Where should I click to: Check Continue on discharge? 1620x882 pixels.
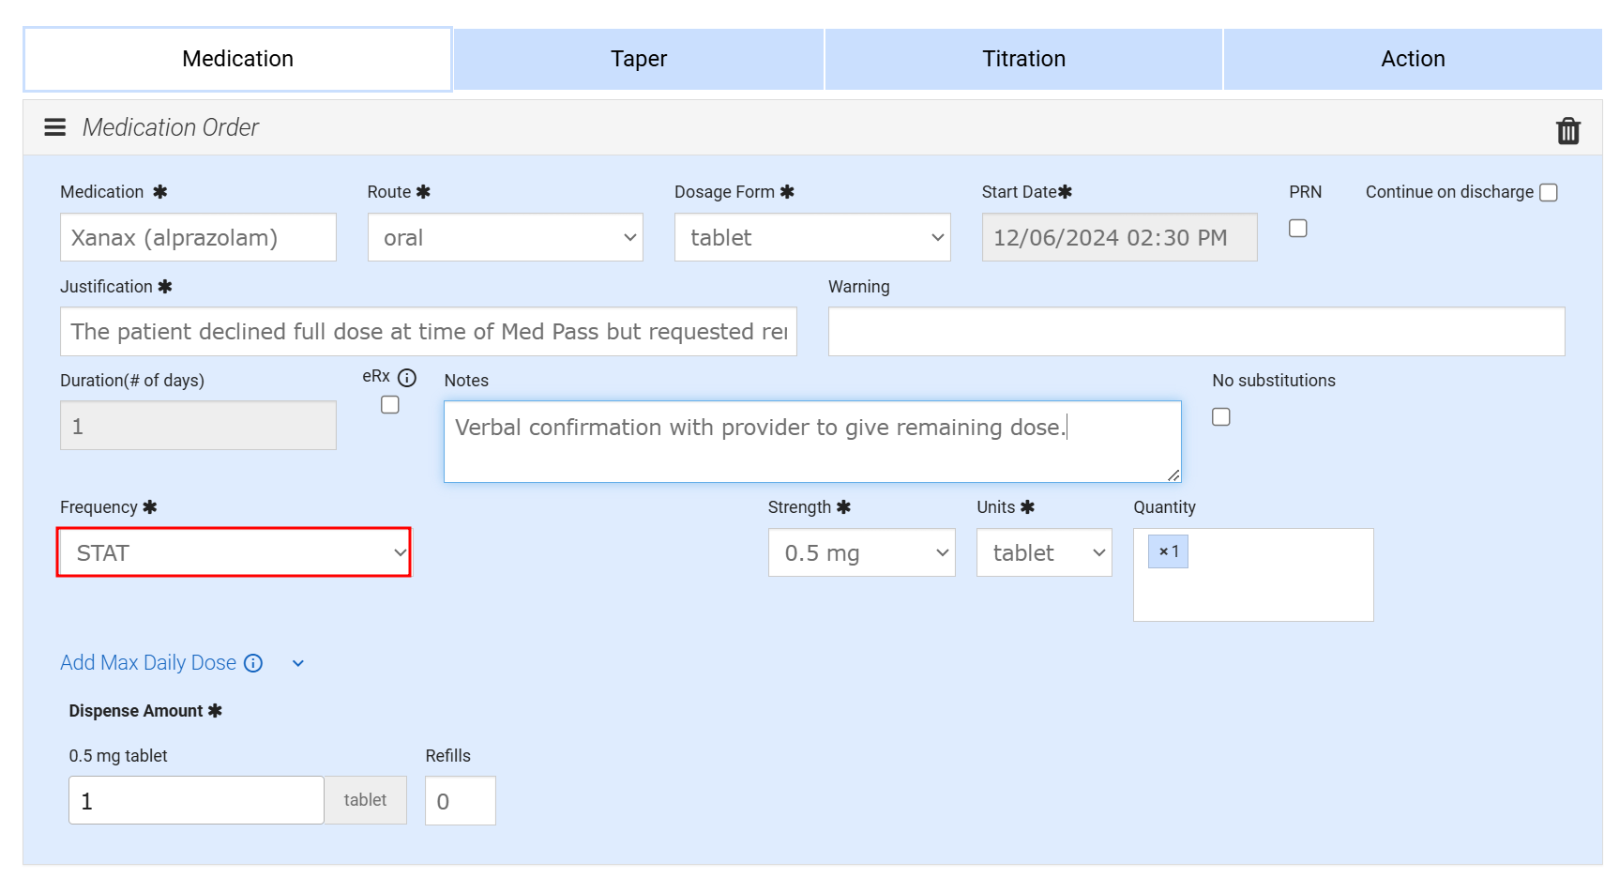pyautogui.click(x=1548, y=193)
